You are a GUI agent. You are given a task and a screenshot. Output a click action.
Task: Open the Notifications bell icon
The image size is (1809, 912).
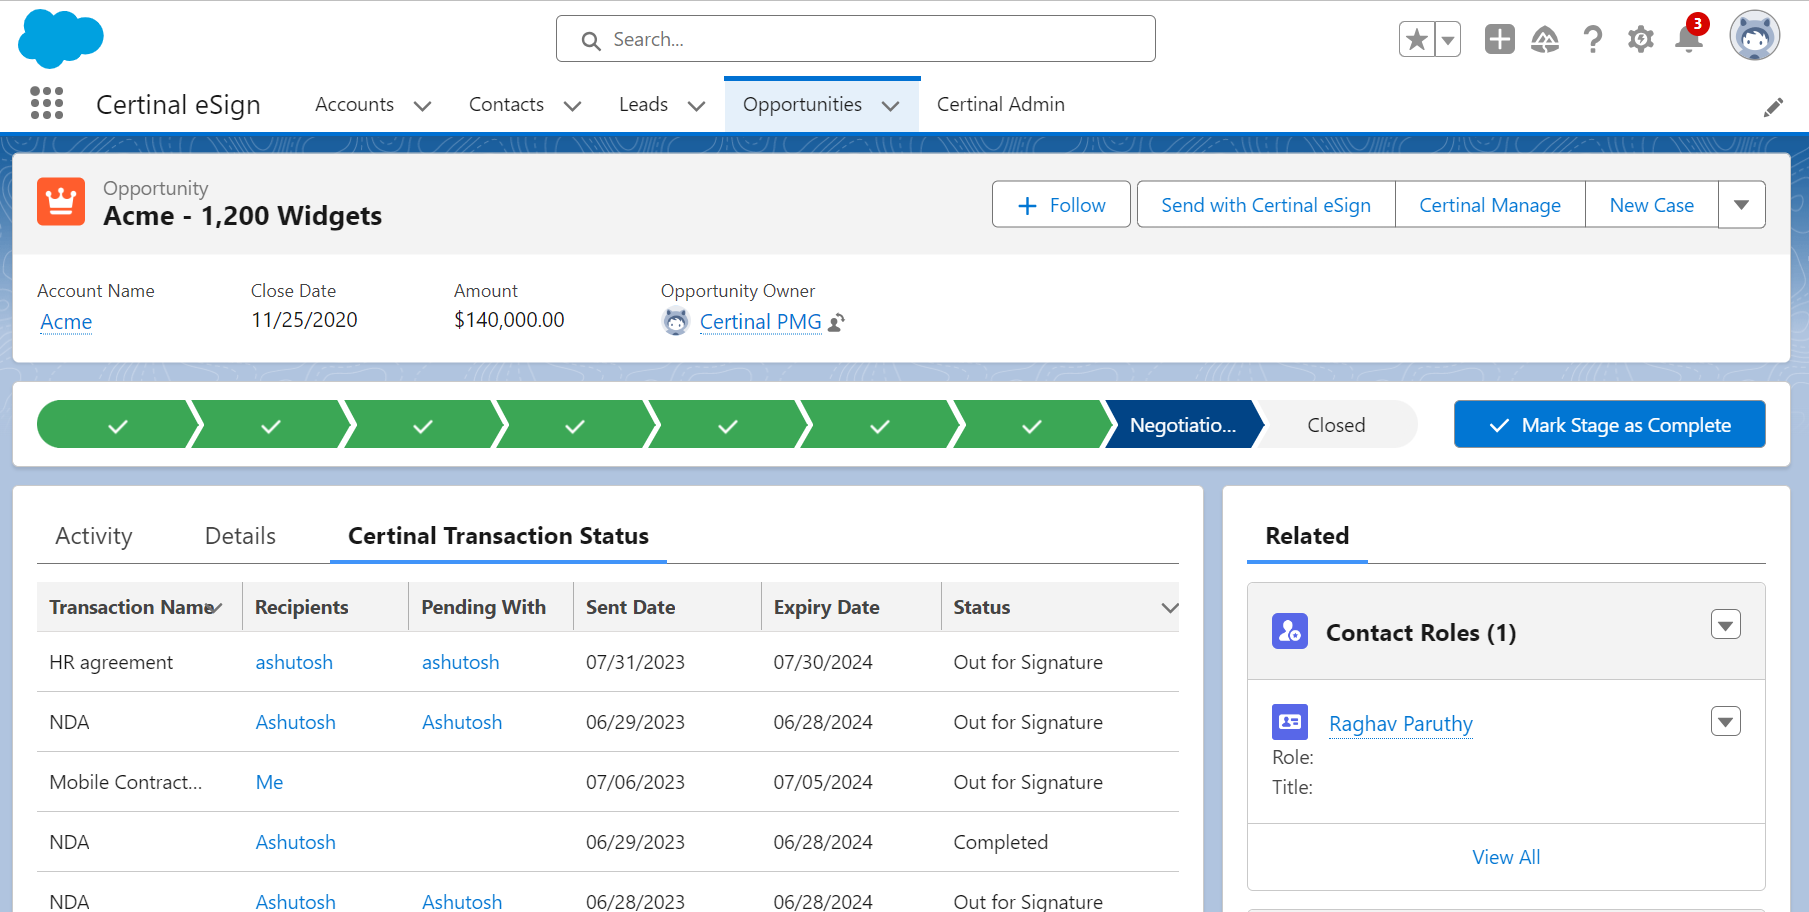[x=1689, y=39]
